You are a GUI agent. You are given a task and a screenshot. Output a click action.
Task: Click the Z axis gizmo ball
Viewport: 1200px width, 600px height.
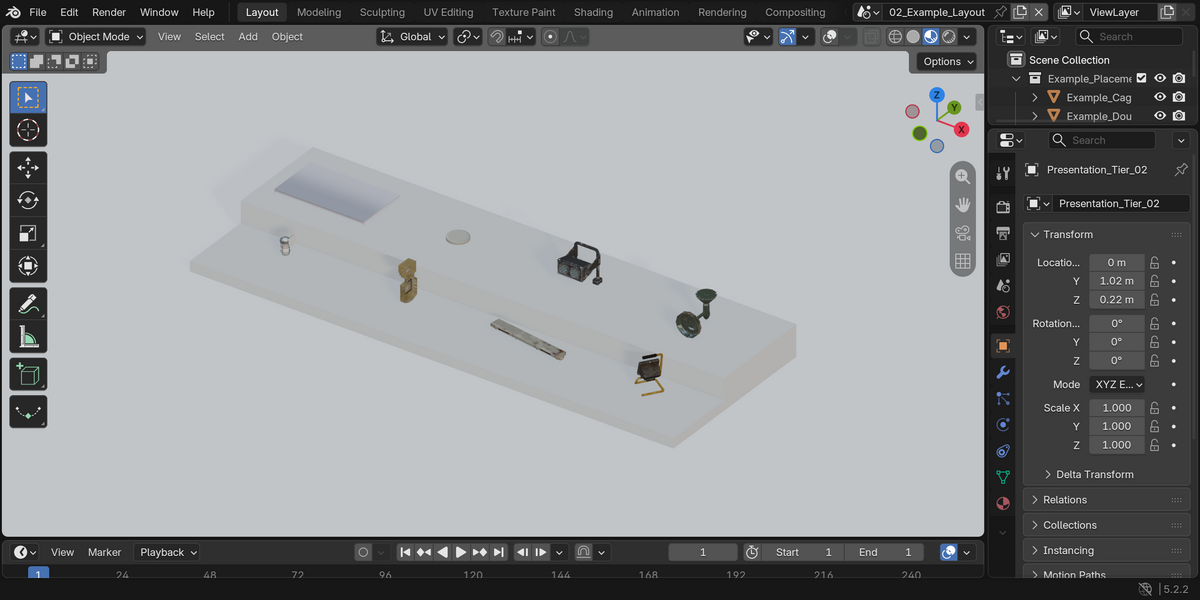point(937,95)
